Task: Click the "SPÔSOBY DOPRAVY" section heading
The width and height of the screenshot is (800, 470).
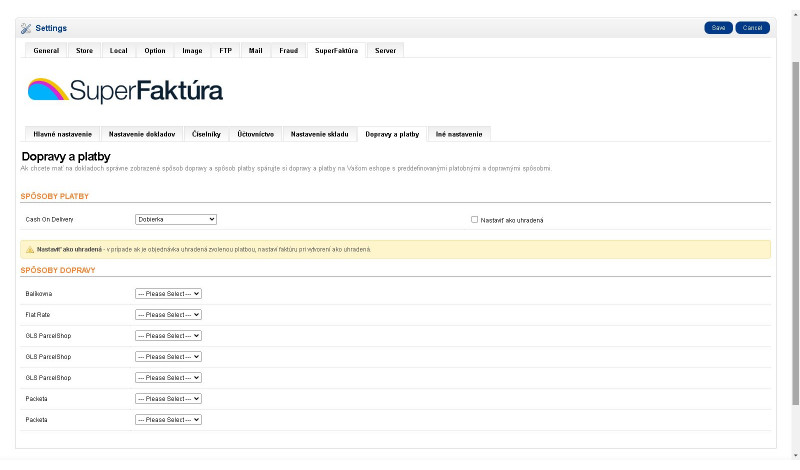Action: (x=58, y=270)
